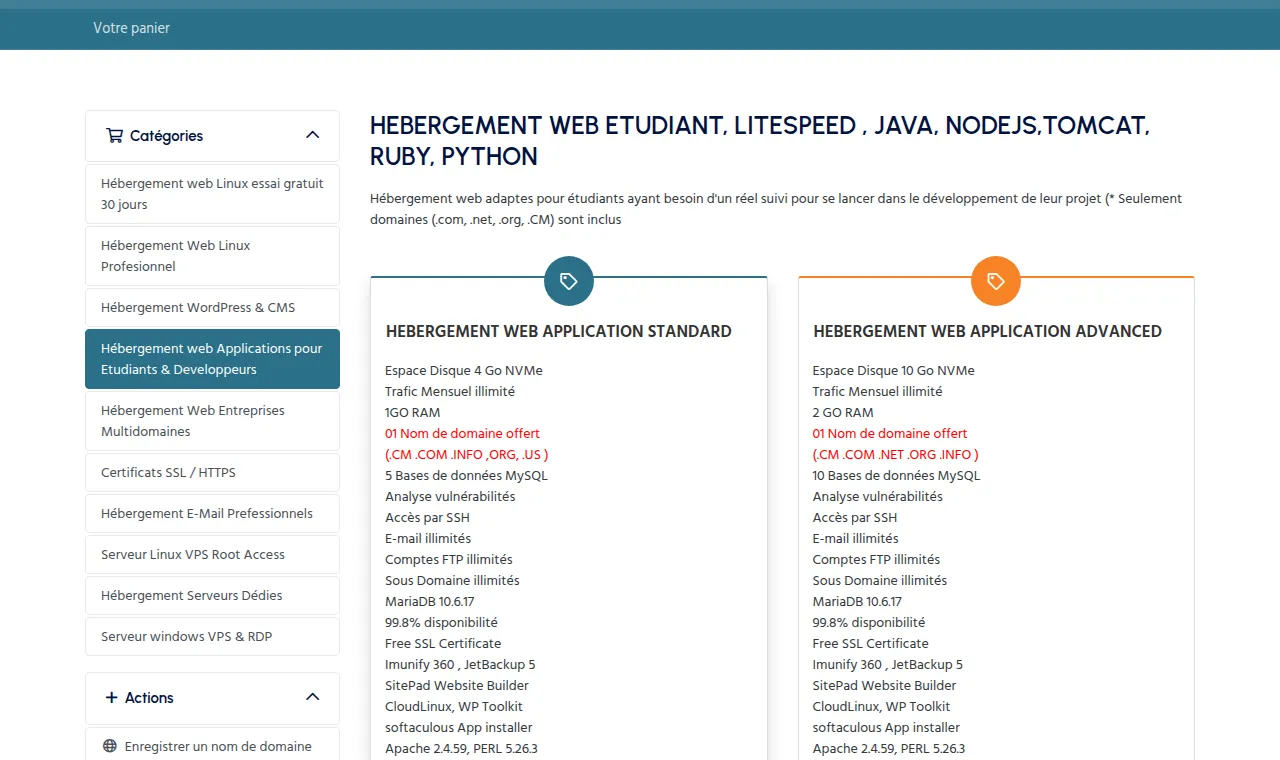Collapse the Actions panel chevron

312,697
